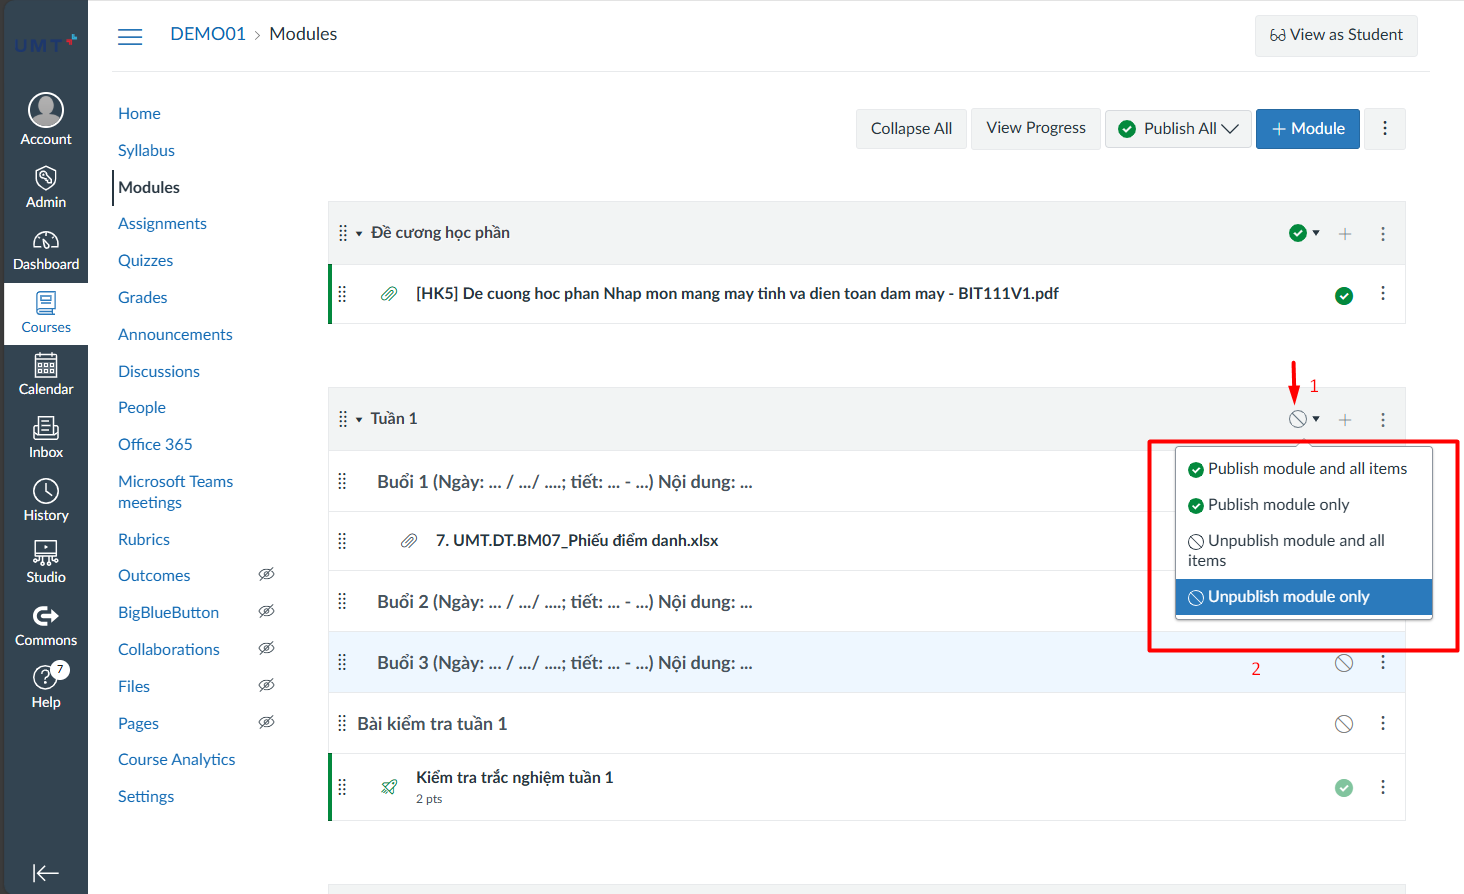Open the Publish All dropdown
The width and height of the screenshot is (1464, 894).
(x=1179, y=129)
